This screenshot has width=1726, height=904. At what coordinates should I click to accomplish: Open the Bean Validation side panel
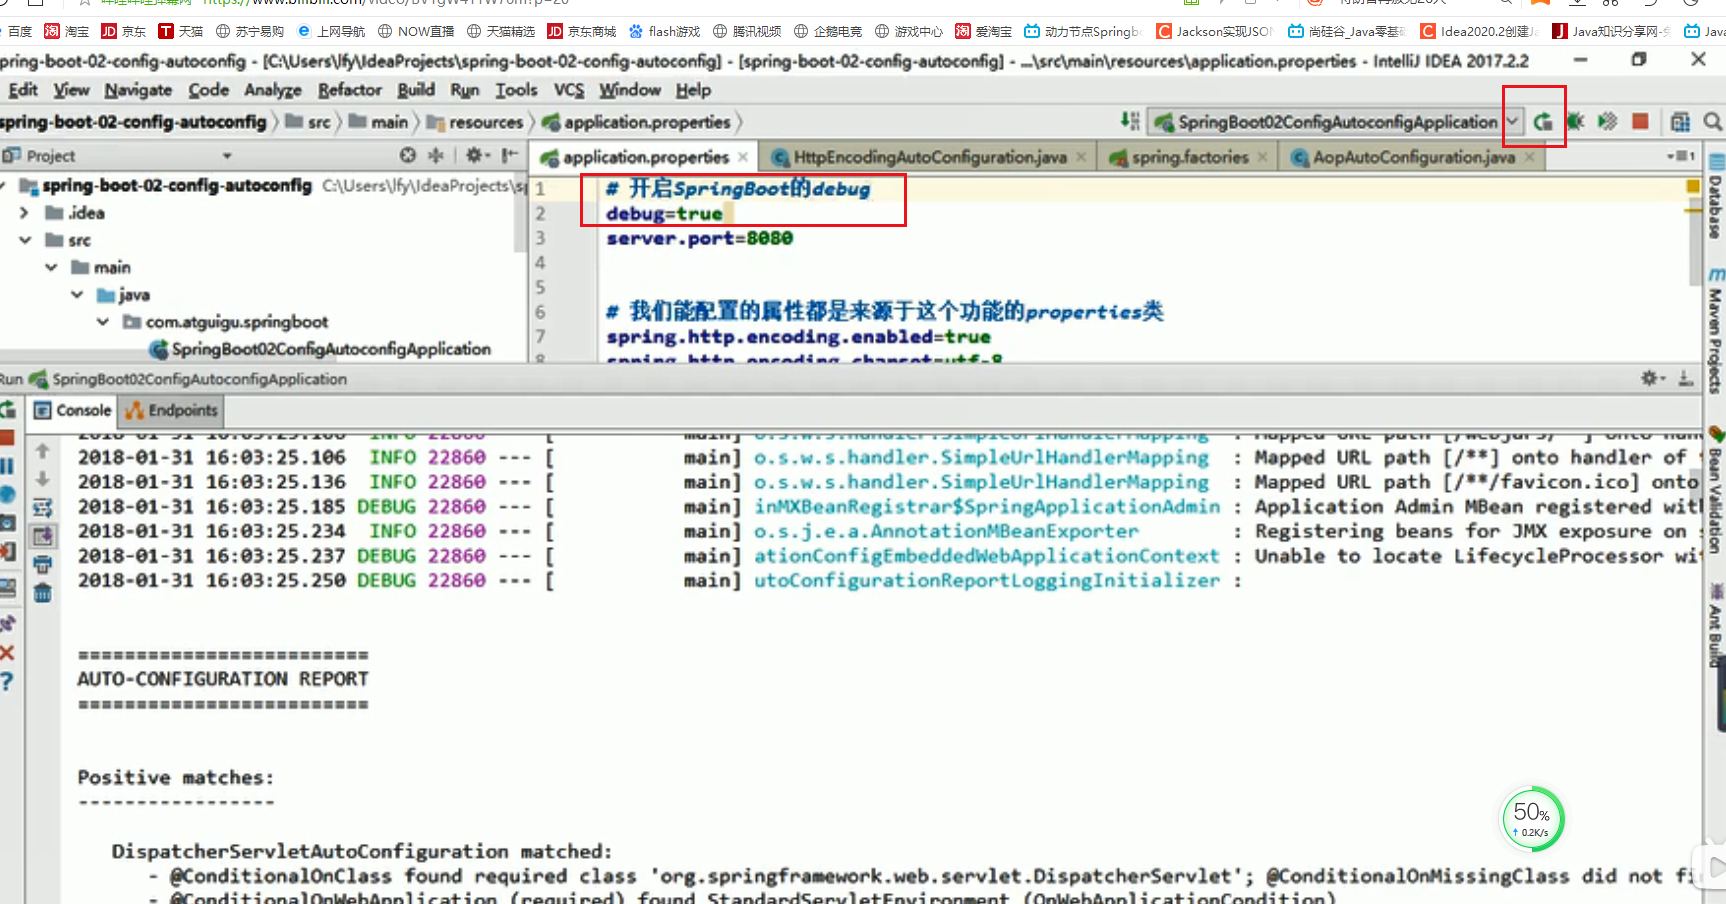1716,492
